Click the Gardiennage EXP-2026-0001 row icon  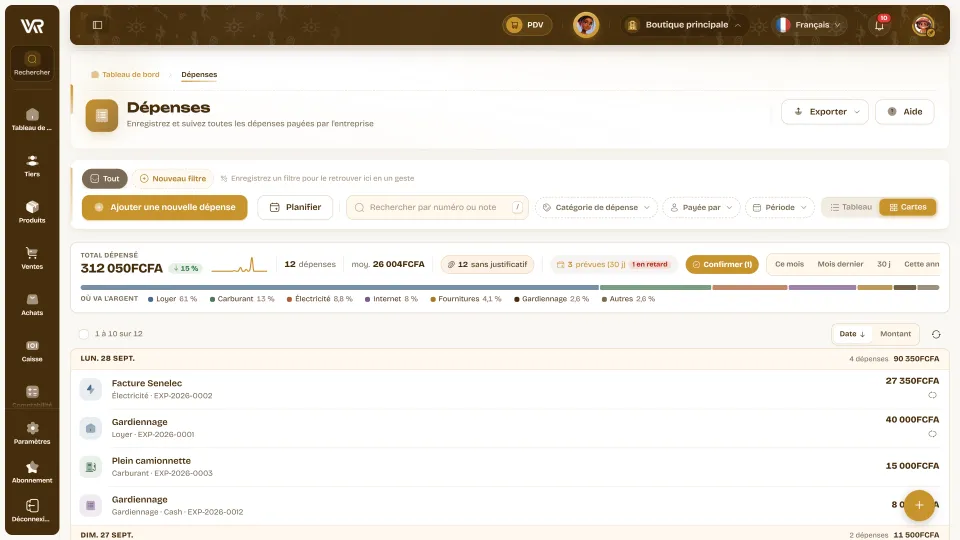(x=91, y=428)
